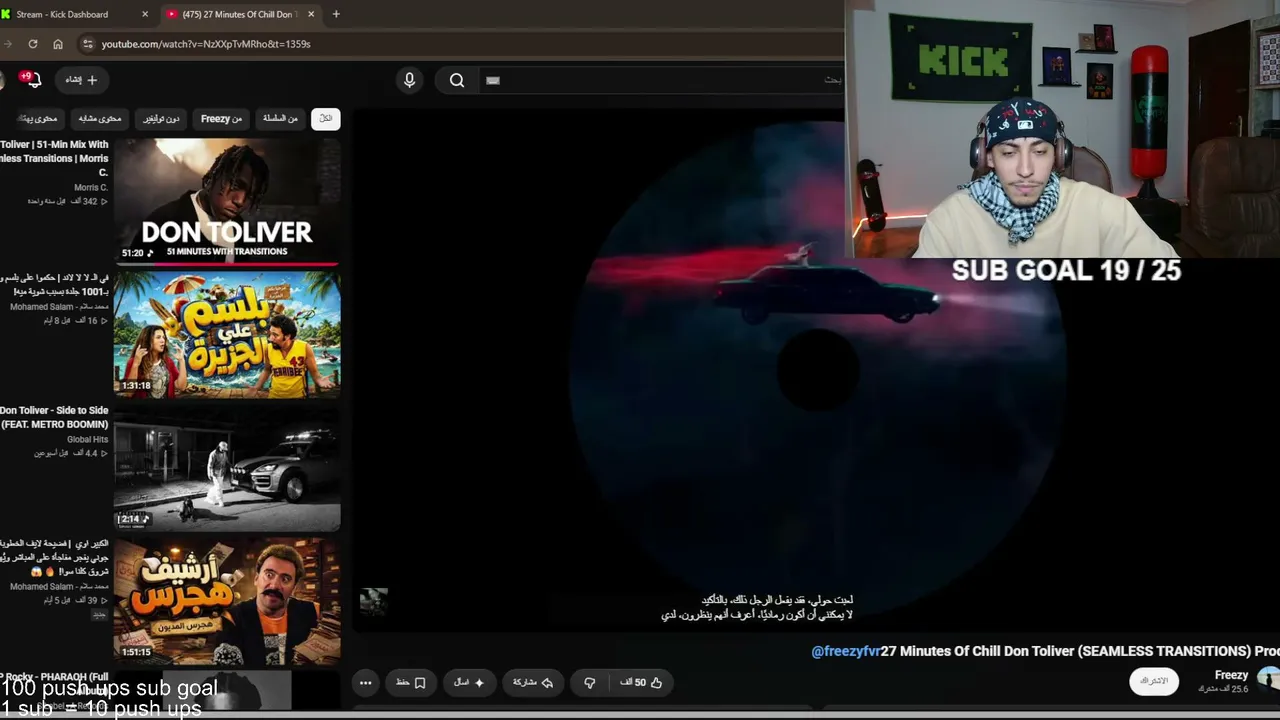Open a new browser tab
Image resolution: width=1280 pixels, height=720 pixels.
tap(336, 14)
